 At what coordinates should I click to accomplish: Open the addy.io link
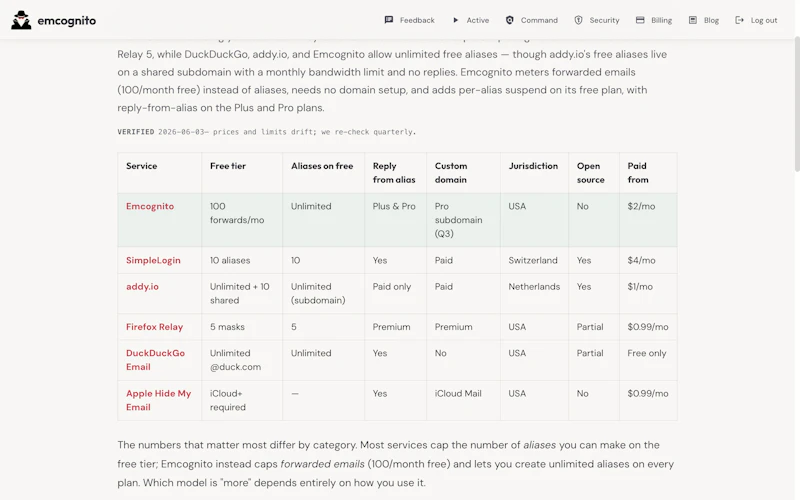(x=142, y=287)
